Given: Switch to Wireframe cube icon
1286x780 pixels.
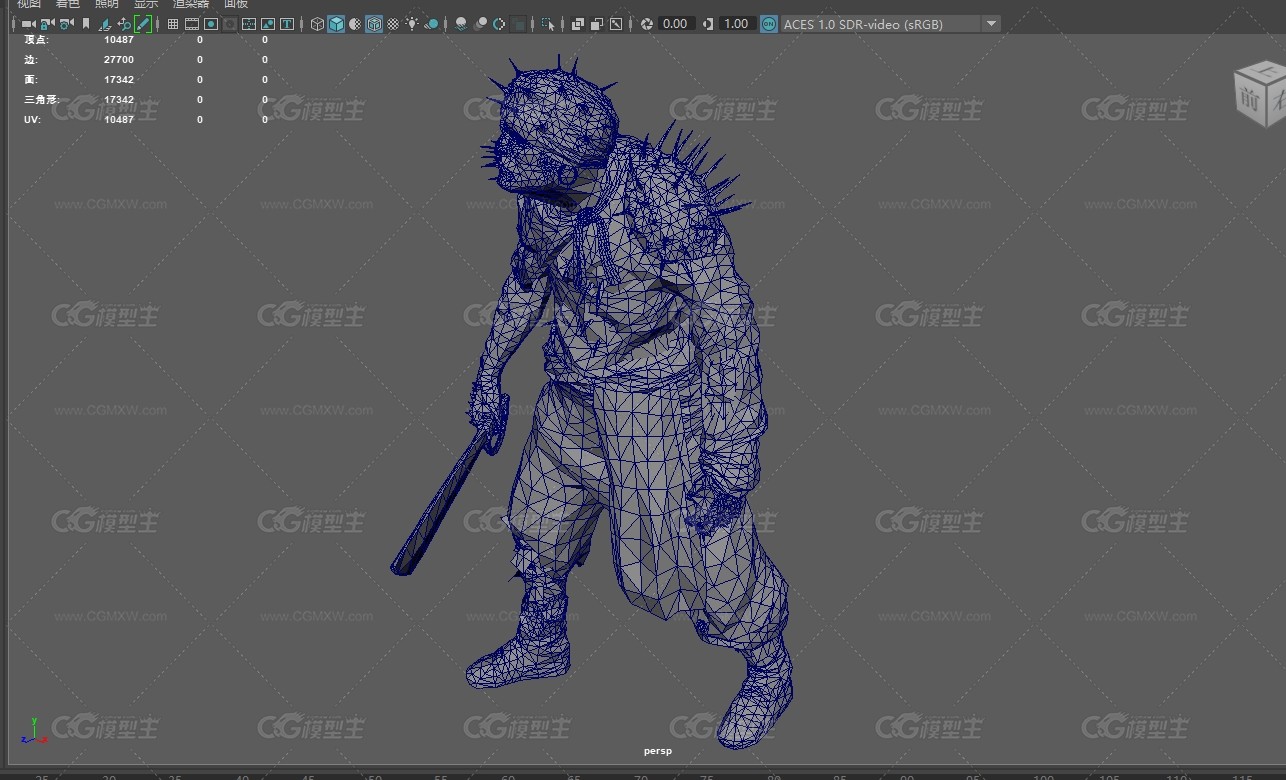Looking at the screenshot, I should coord(318,23).
